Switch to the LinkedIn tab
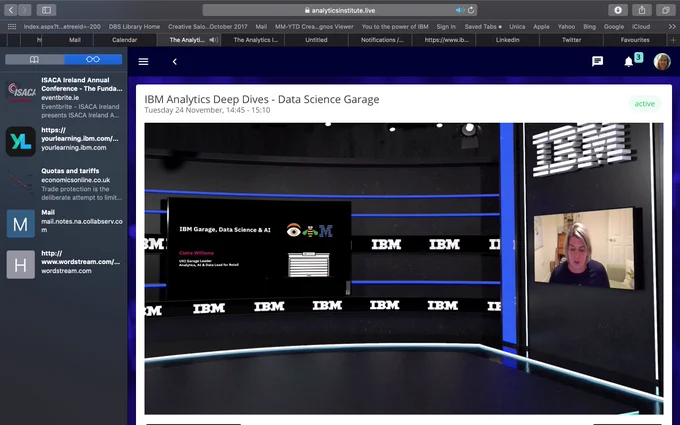The image size is (680, 425). pos(507,40)
